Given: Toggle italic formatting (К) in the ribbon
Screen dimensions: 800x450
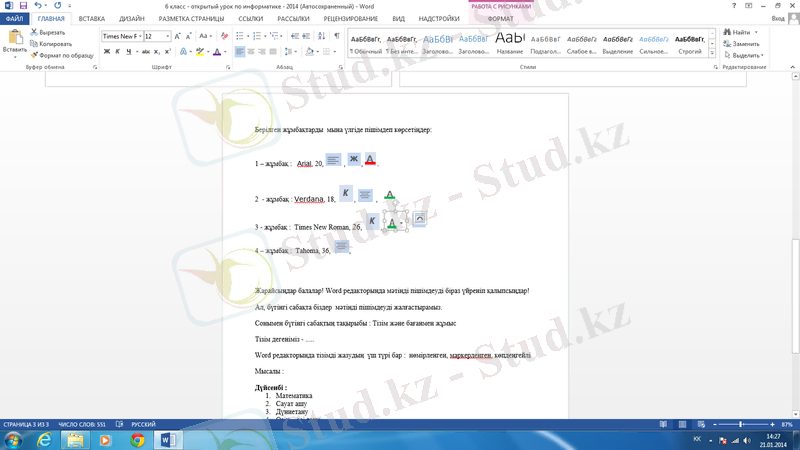Looking at the screenshot, I should (117, 52).
